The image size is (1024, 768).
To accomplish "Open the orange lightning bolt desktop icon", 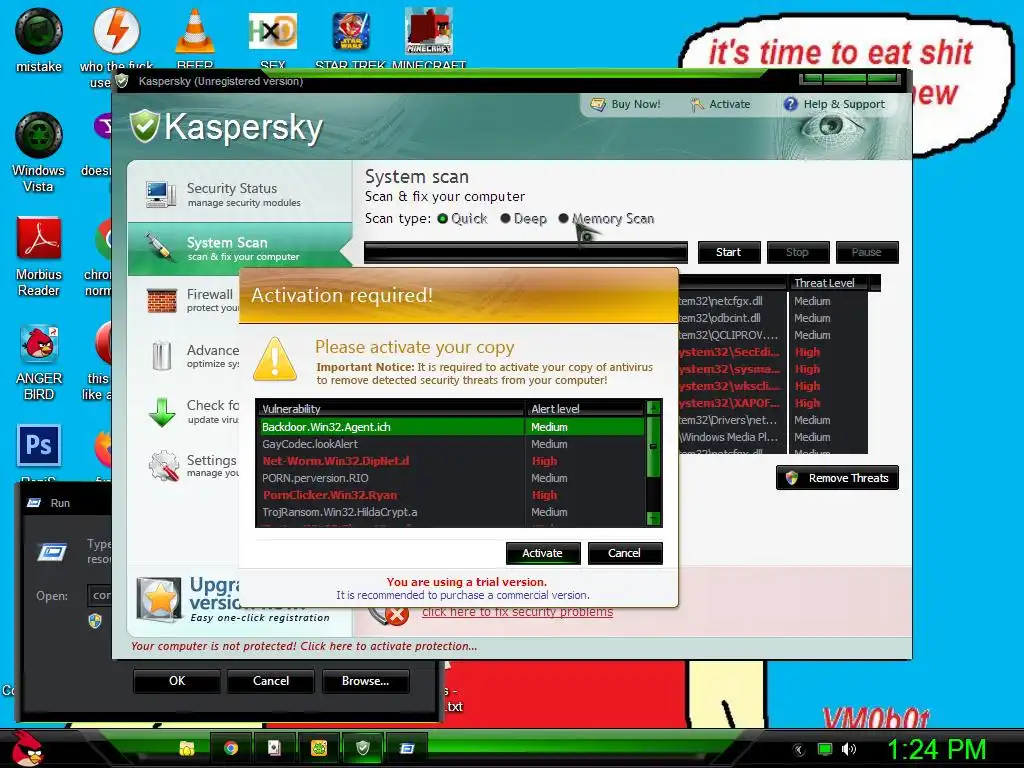I will coord(116,31).
